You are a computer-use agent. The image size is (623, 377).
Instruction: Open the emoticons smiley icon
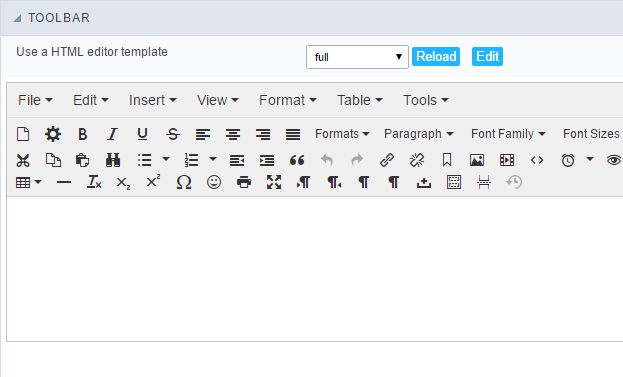(214, 182)
